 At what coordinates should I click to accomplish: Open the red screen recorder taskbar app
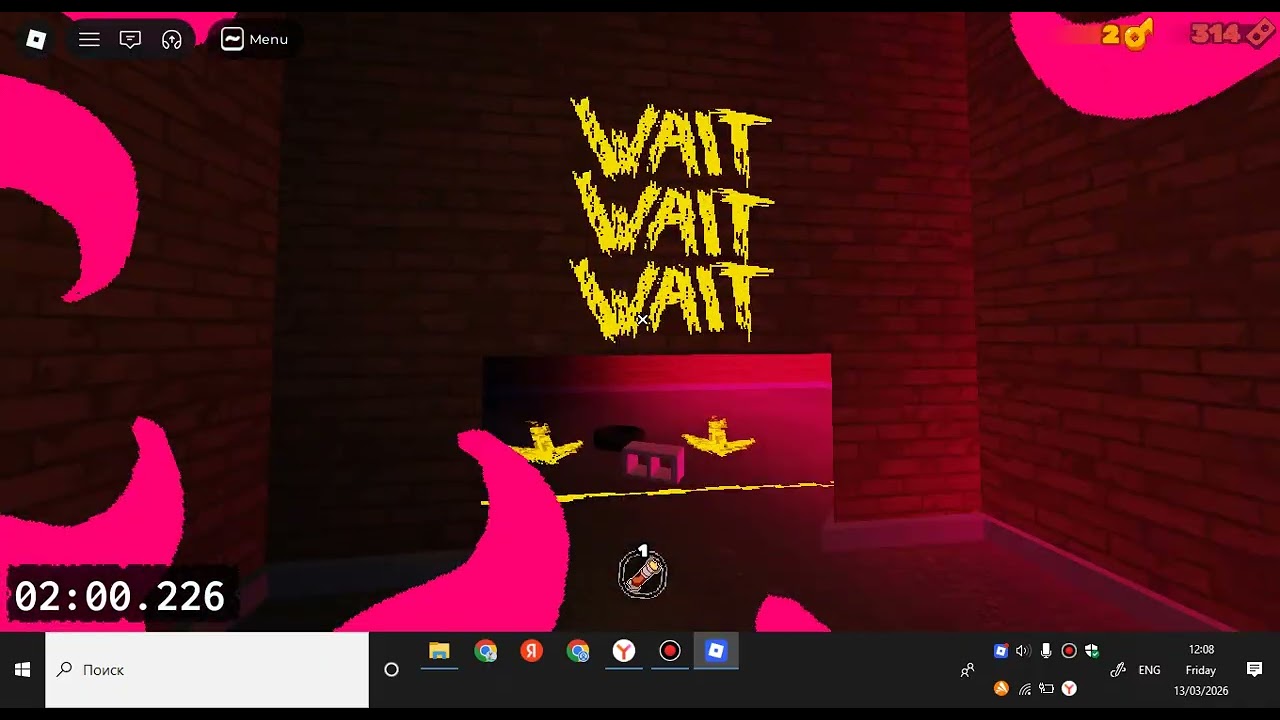[x=670, y=651]
